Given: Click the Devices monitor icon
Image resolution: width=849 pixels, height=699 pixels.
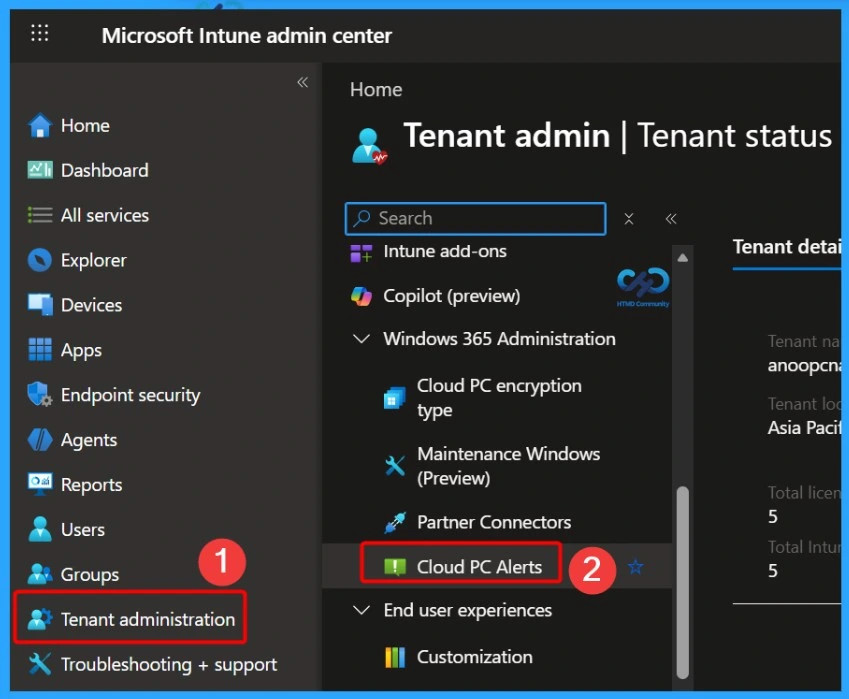Looking at the screenshot, I should click(40, 305).
